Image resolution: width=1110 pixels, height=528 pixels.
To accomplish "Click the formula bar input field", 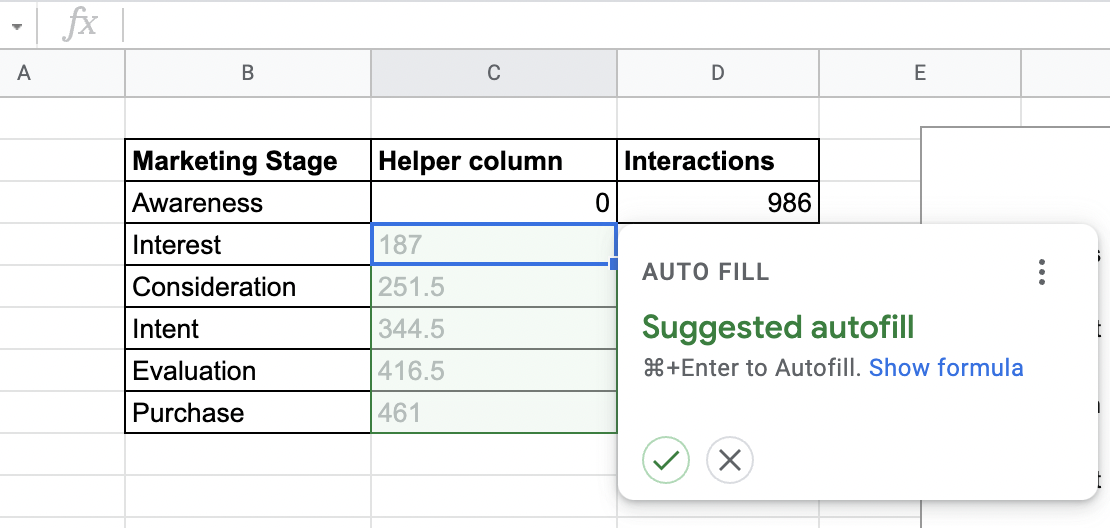I will coord(600,25).
